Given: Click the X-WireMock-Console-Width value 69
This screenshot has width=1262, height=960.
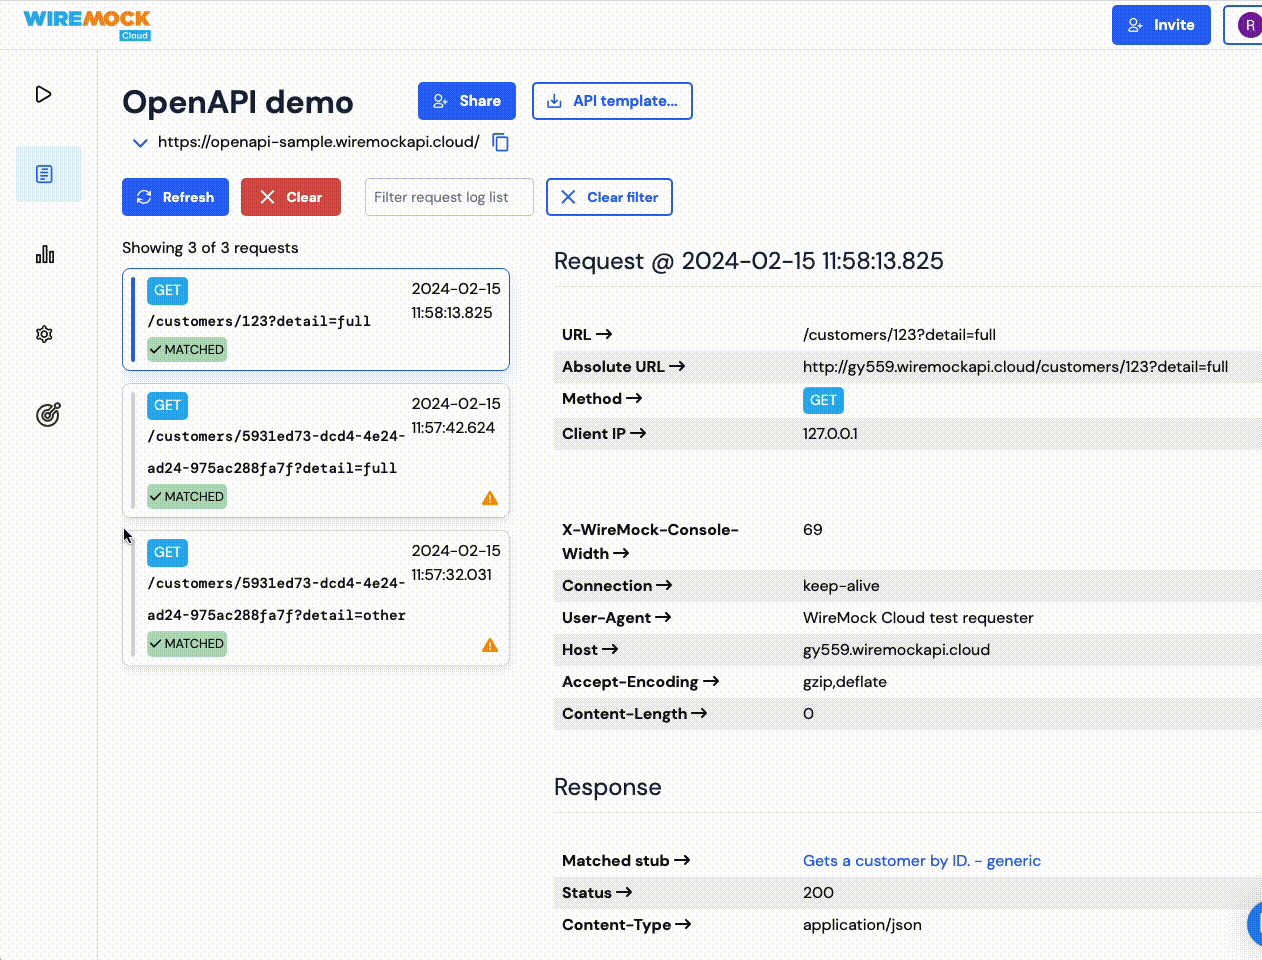Looking at the screenshot, I should pos(813,530).
